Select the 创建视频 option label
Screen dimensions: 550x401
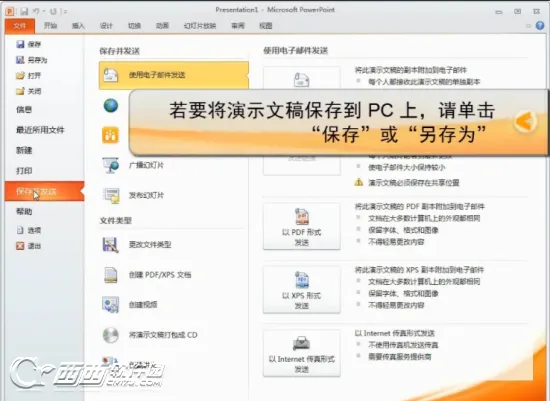143,305
